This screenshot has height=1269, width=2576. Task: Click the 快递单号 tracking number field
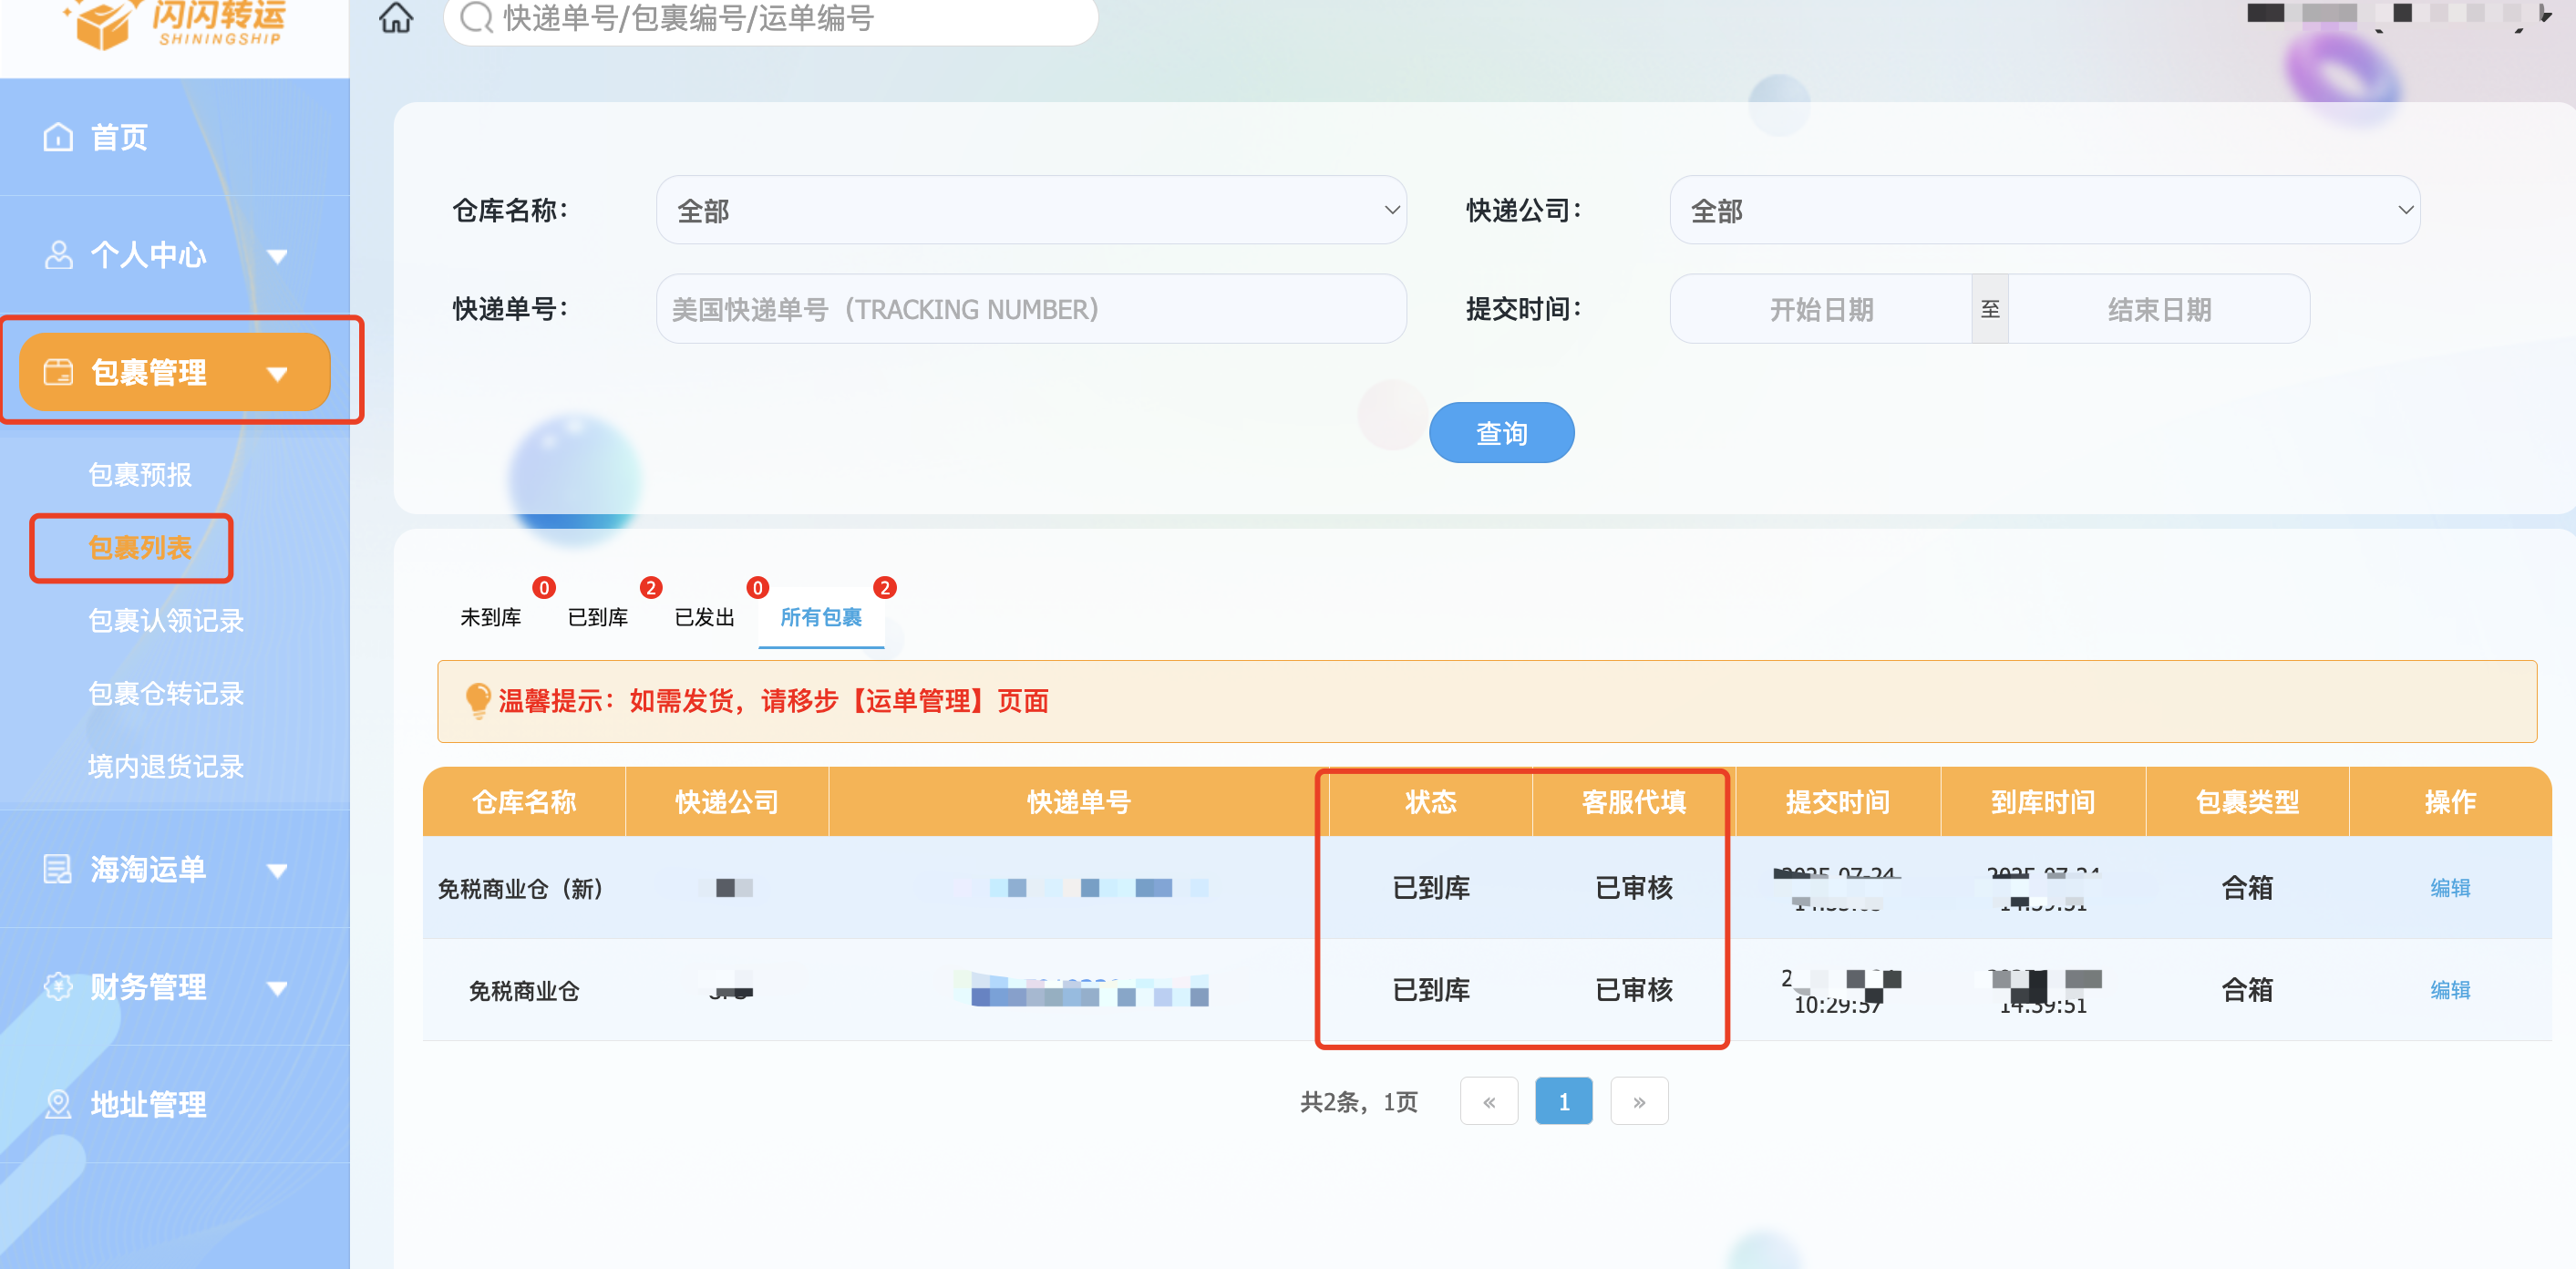click(x=1030, y=310)
